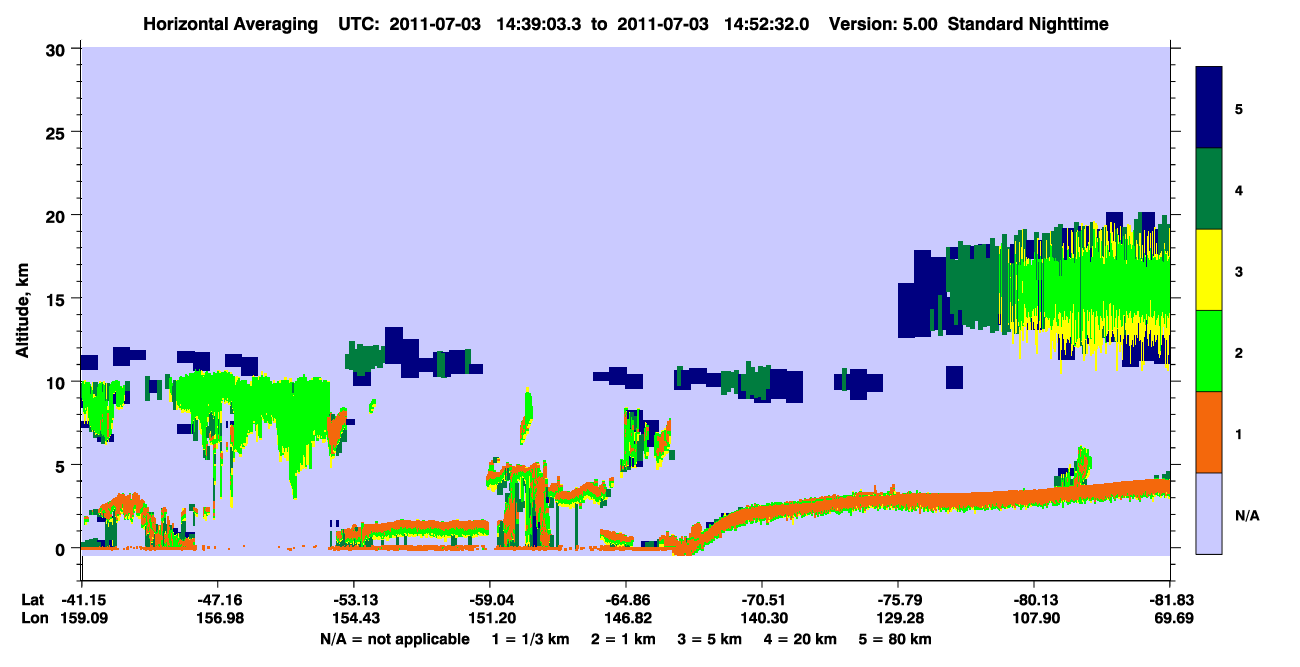Click the 'Lon' row label
1300x667 pixels.
pyautogui.click(x=34, y=618)
